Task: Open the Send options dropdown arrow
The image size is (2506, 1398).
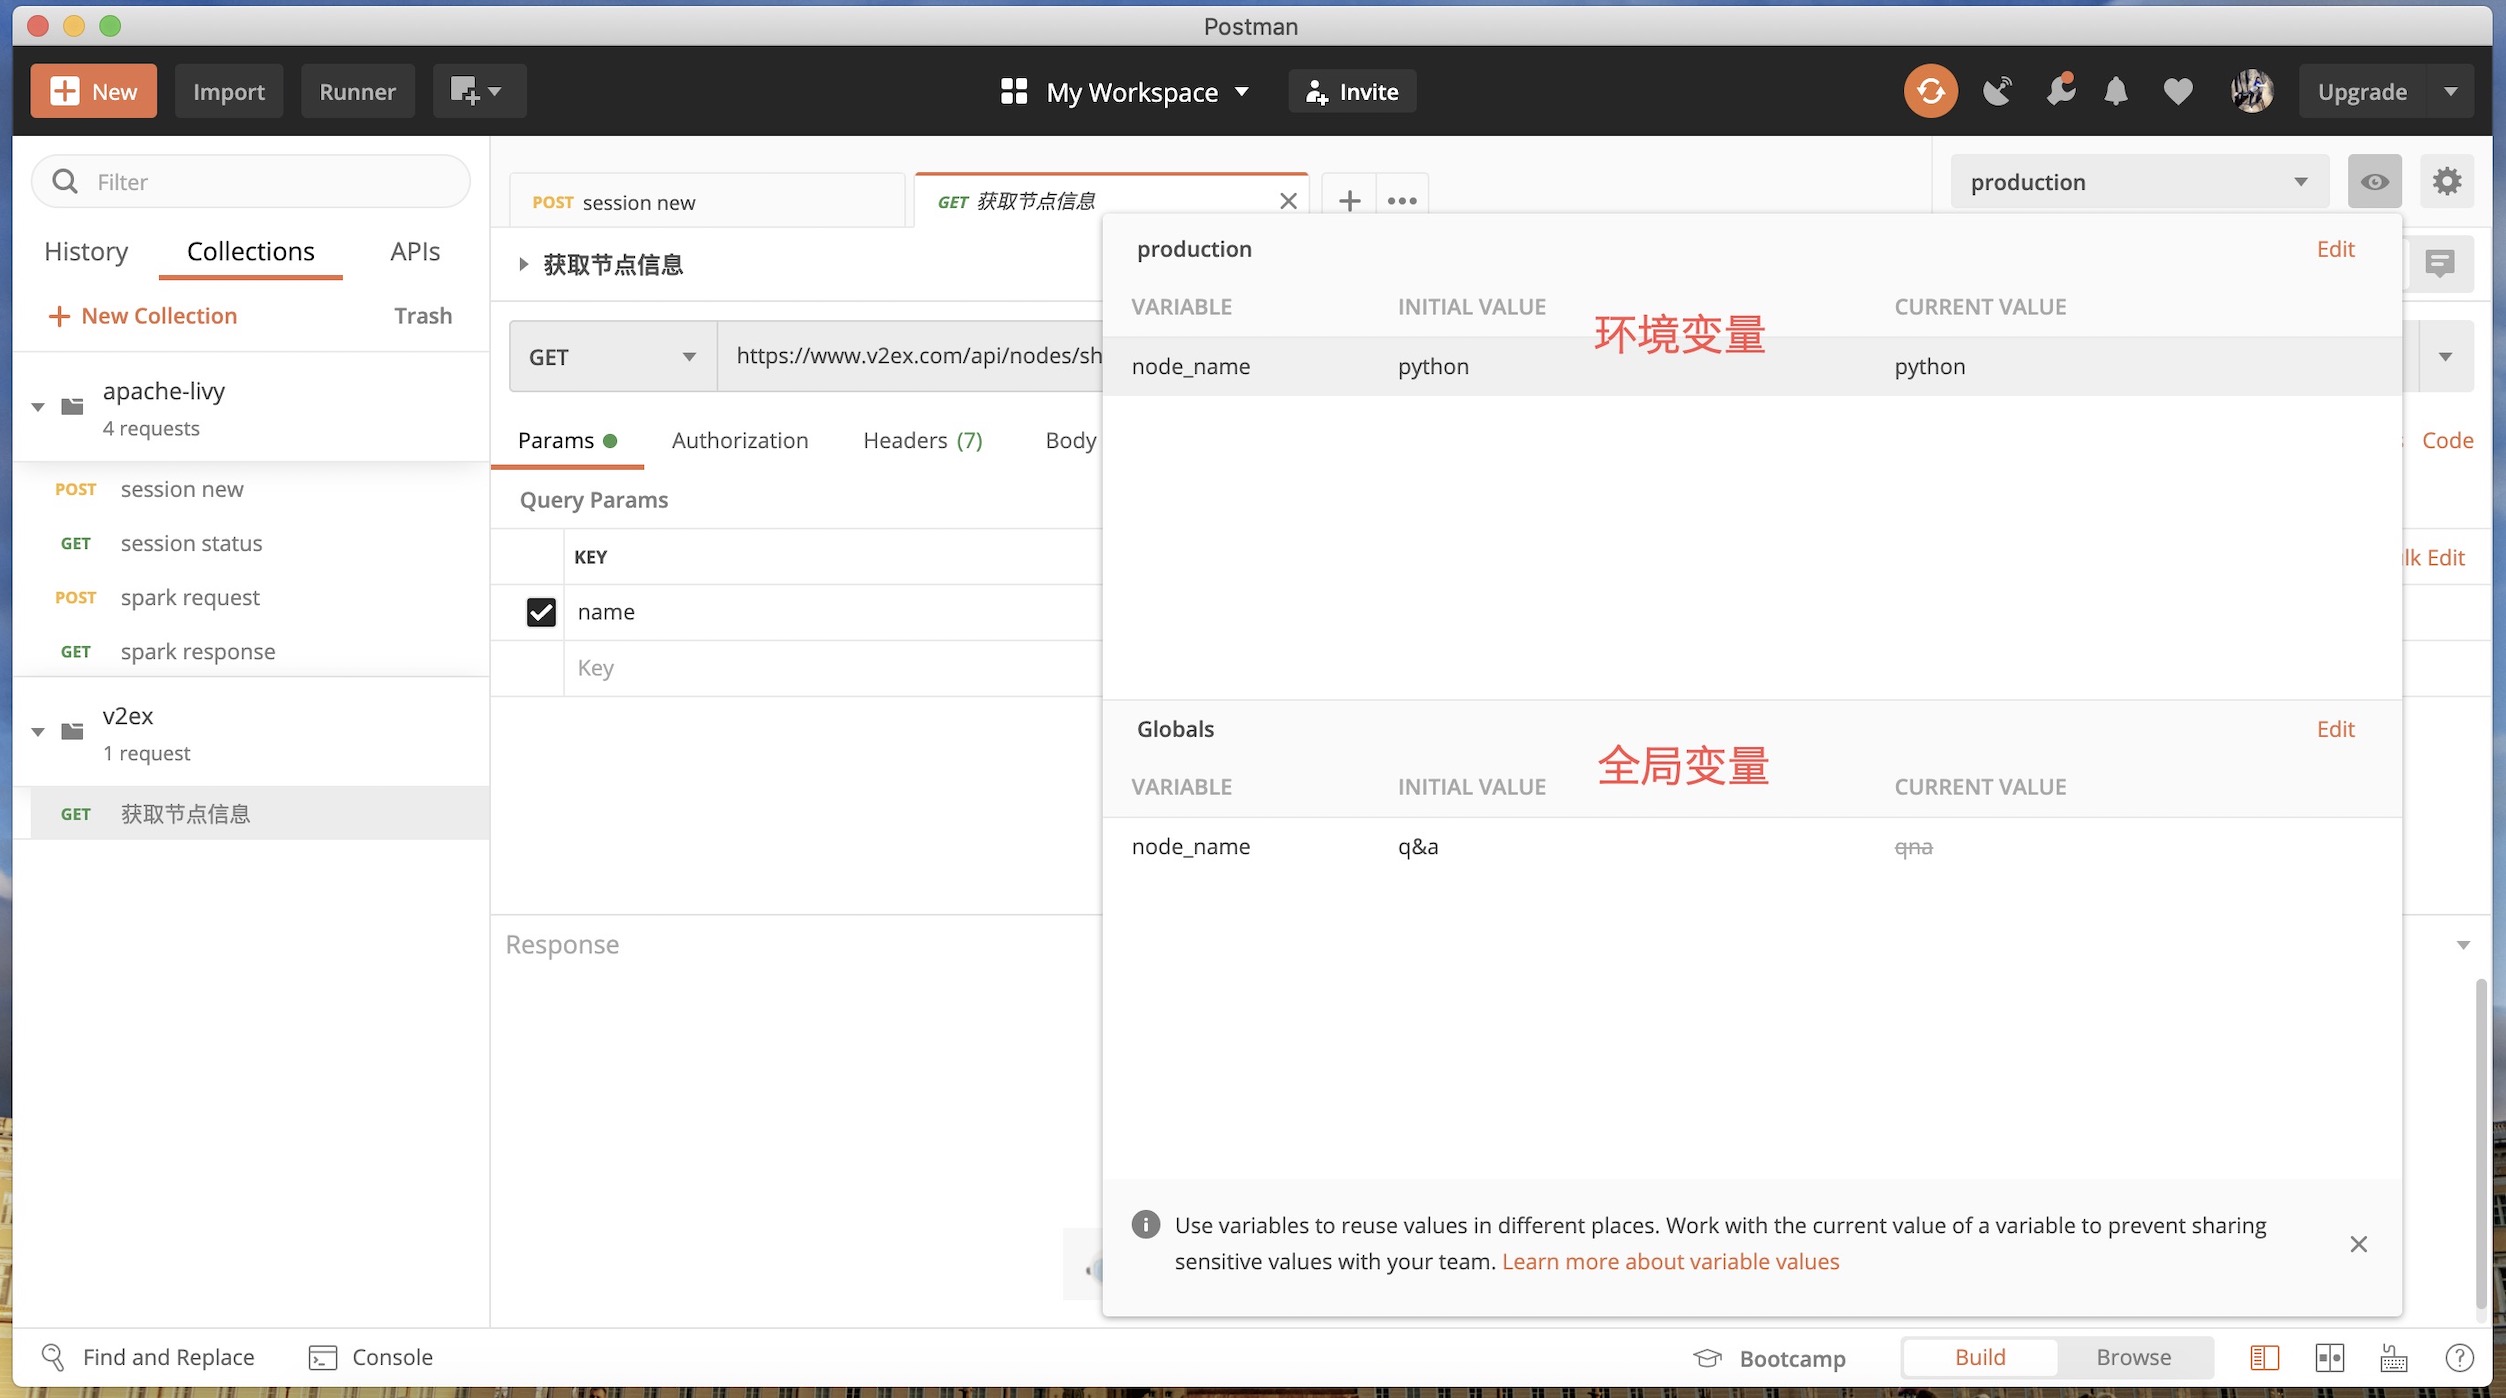Action: pos(2445,356)
